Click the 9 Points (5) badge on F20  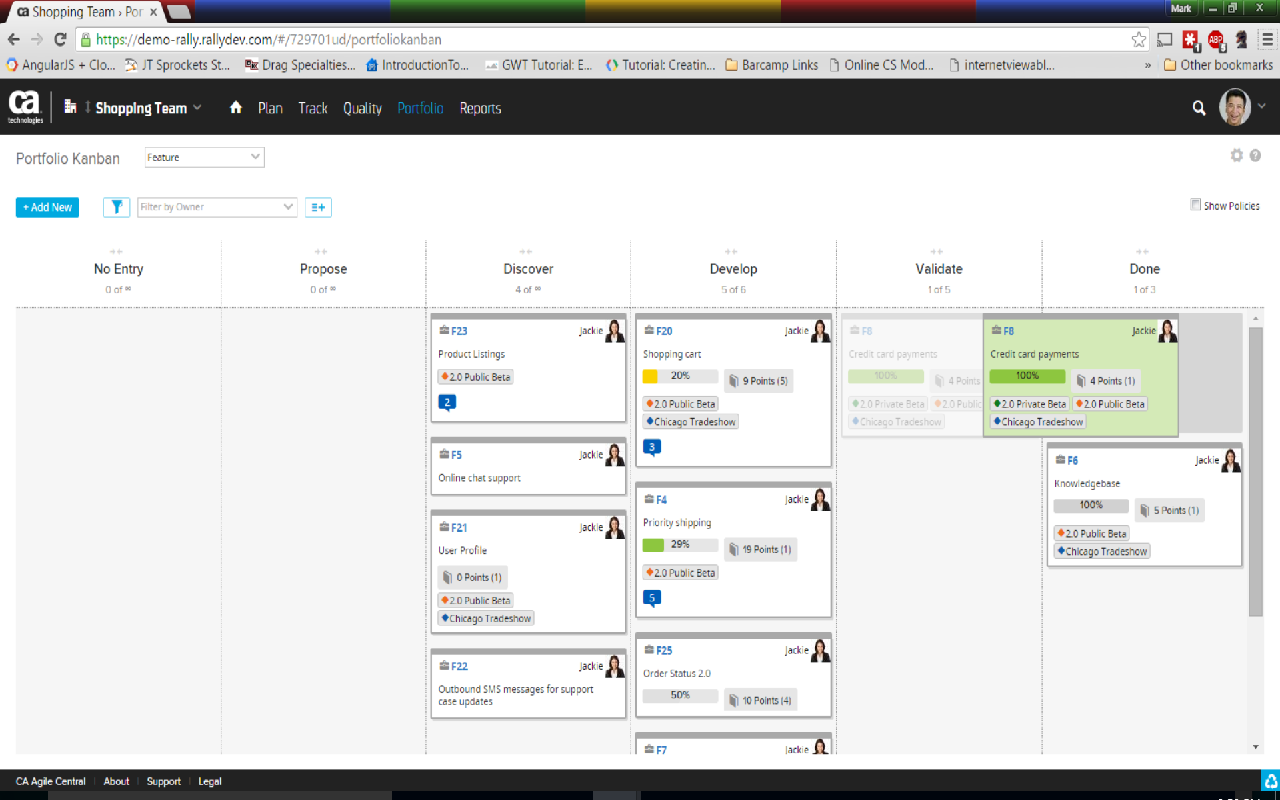(x=758, y=380)
